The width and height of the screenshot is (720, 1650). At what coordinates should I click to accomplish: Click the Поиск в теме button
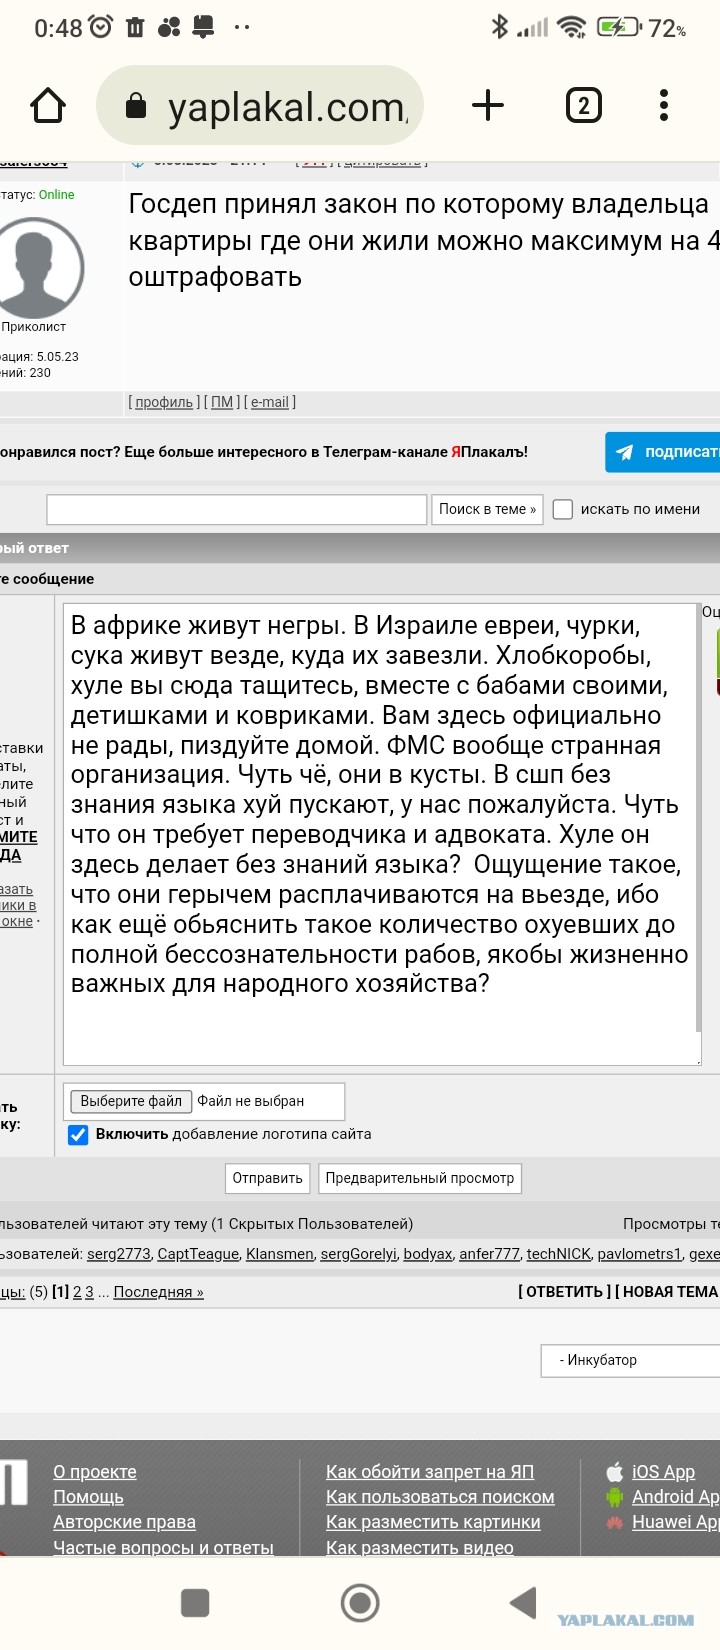487,509
